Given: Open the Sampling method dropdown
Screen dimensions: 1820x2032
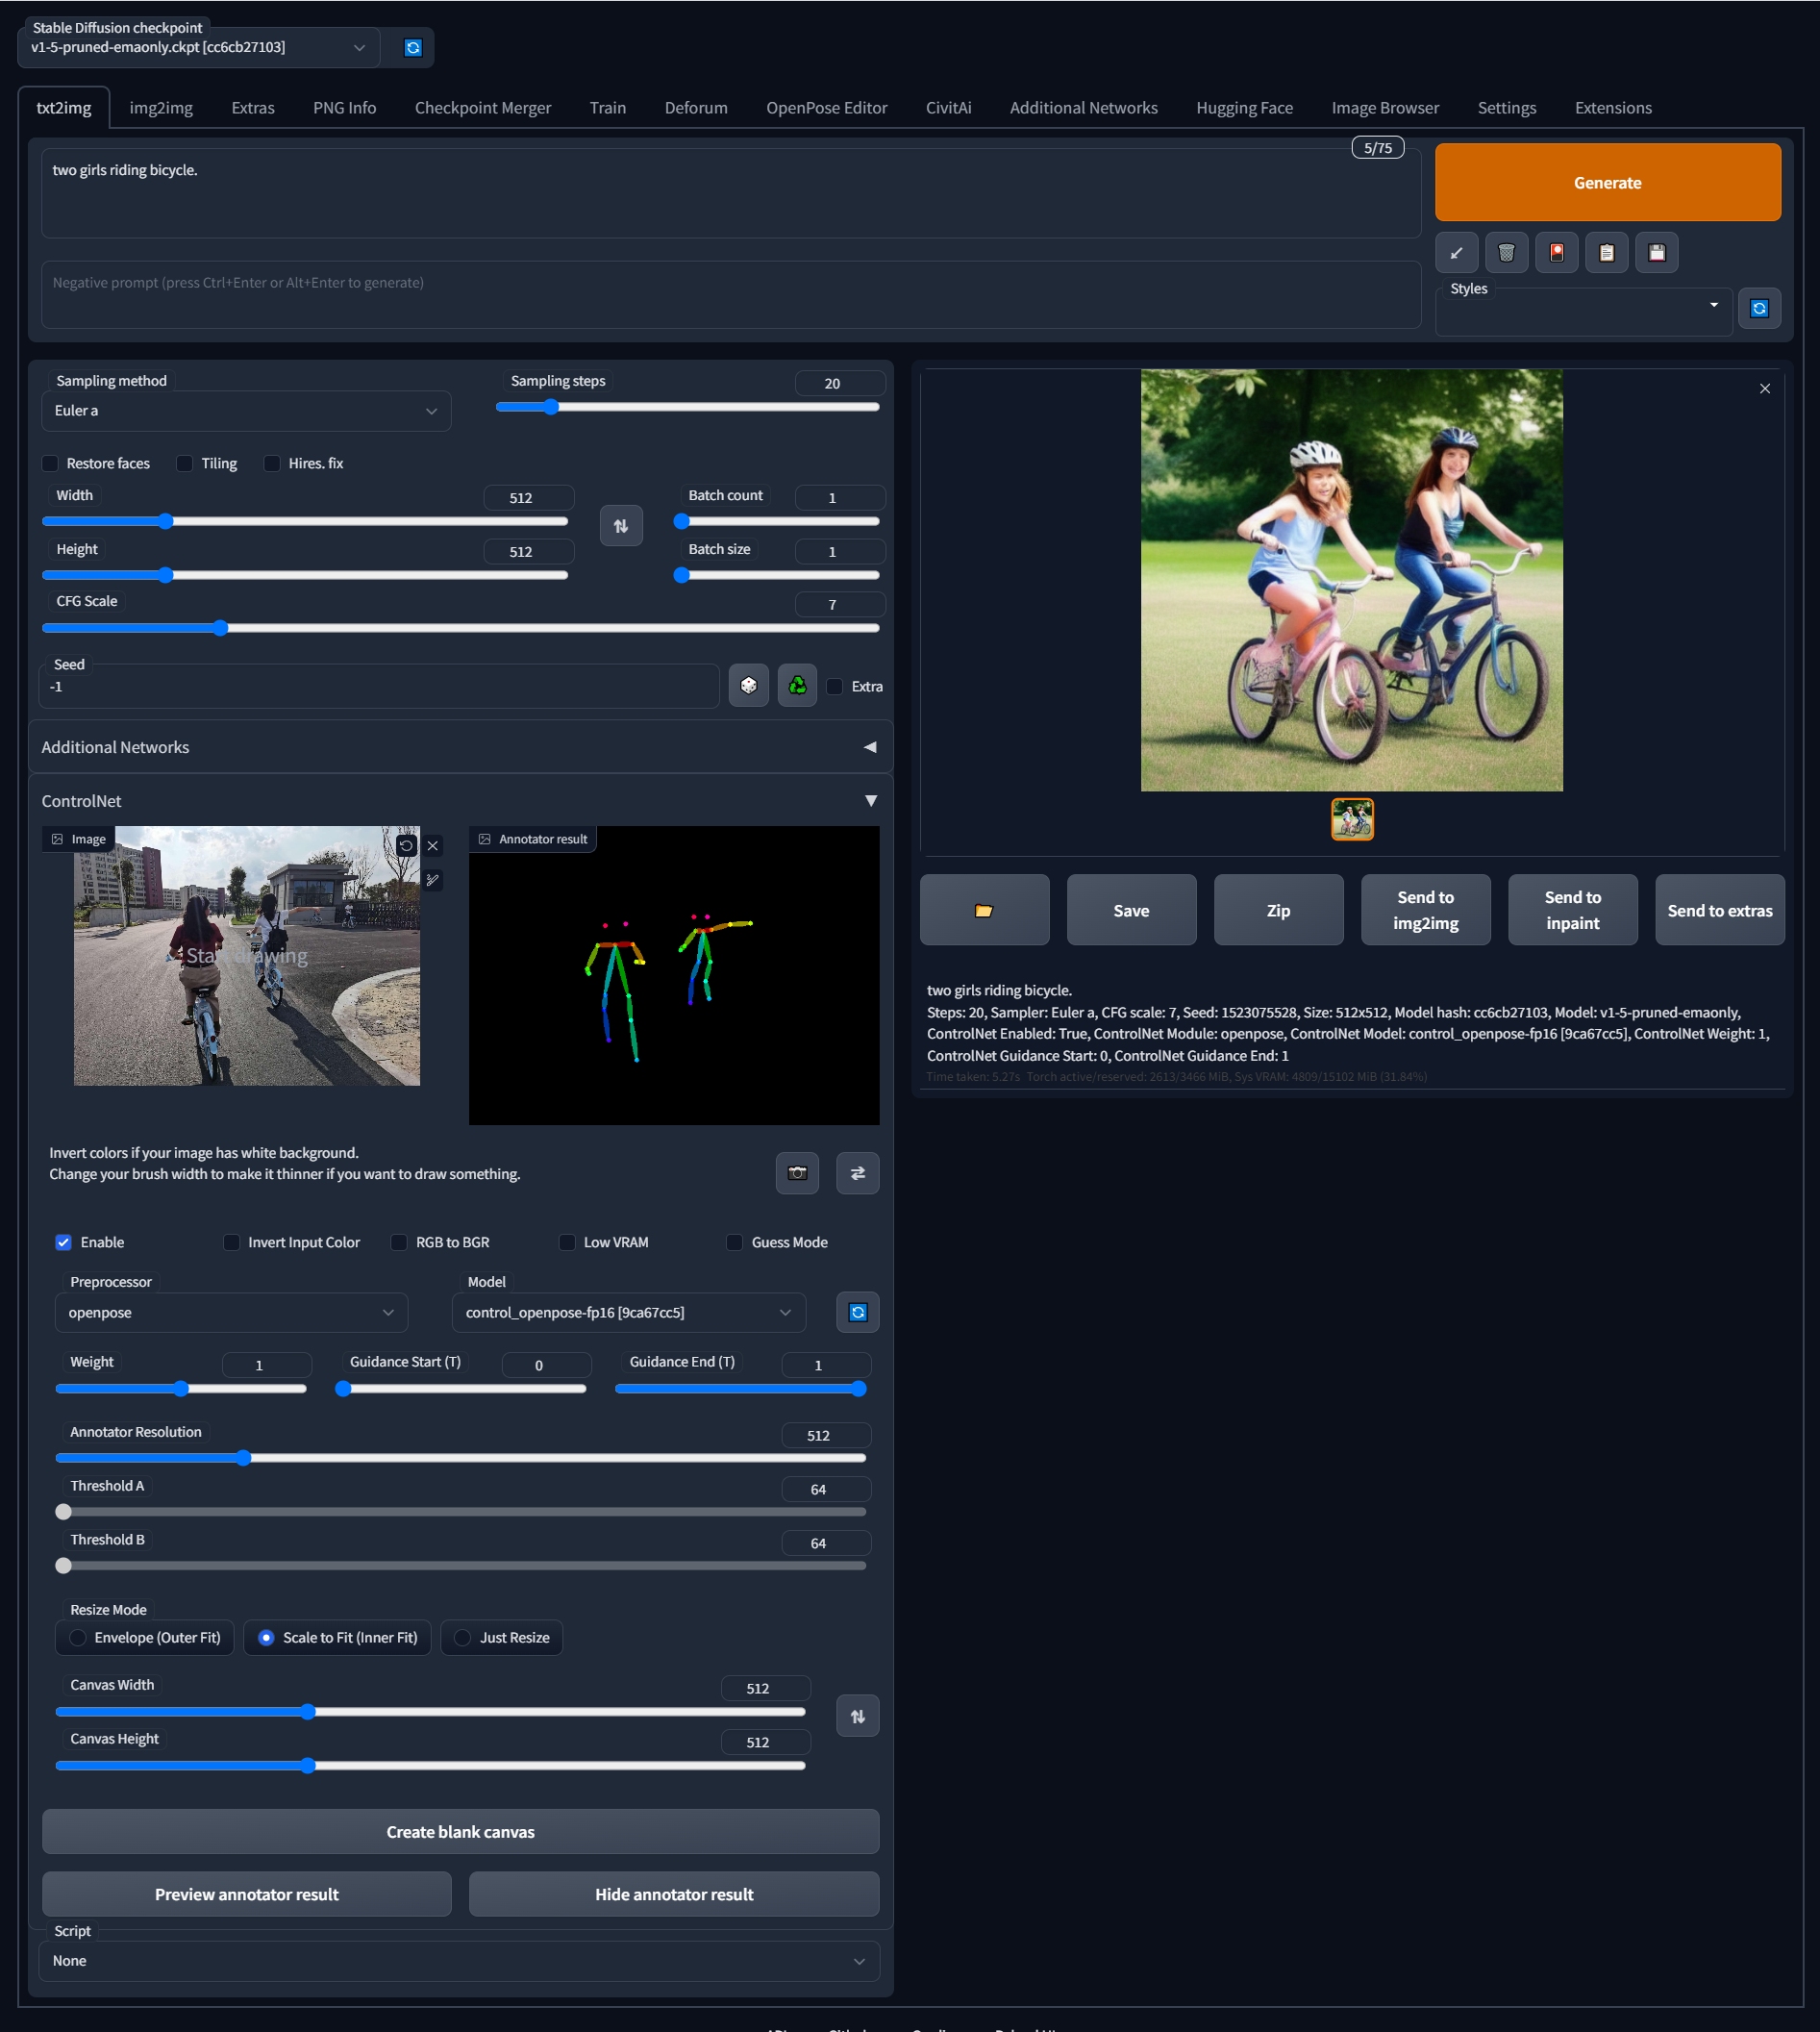Looking at the screenshot, I should click(x=246, y=410).
